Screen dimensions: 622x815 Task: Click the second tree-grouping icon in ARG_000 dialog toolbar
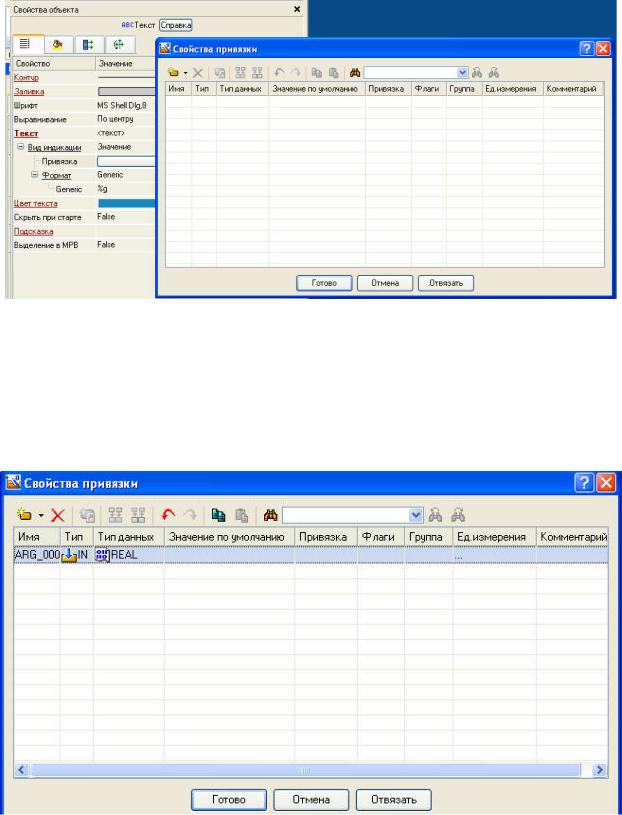click(138, 515)
